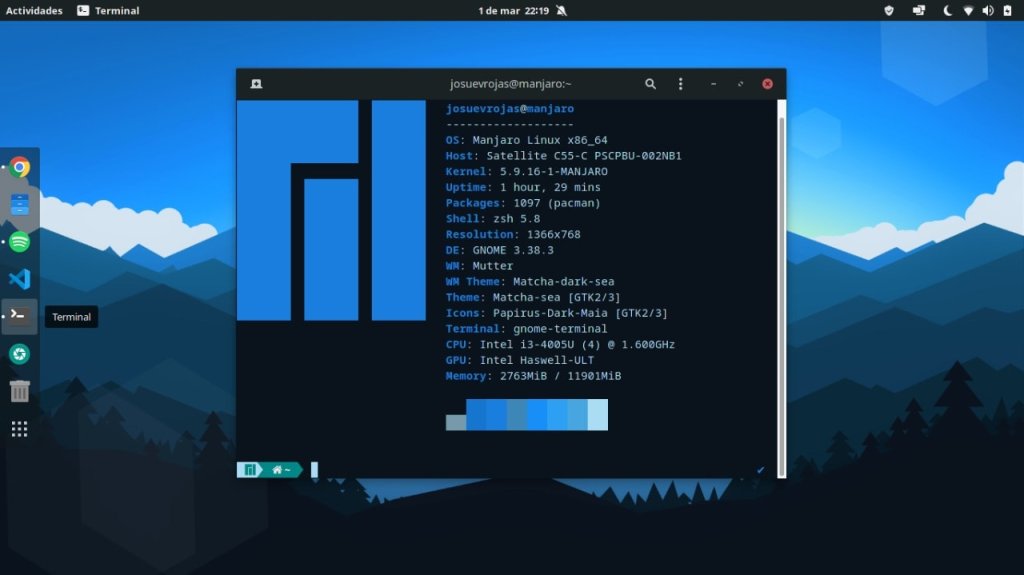Open the file manager from dock
This screenshot has height=575, width=1024.
tap(20, 205)
